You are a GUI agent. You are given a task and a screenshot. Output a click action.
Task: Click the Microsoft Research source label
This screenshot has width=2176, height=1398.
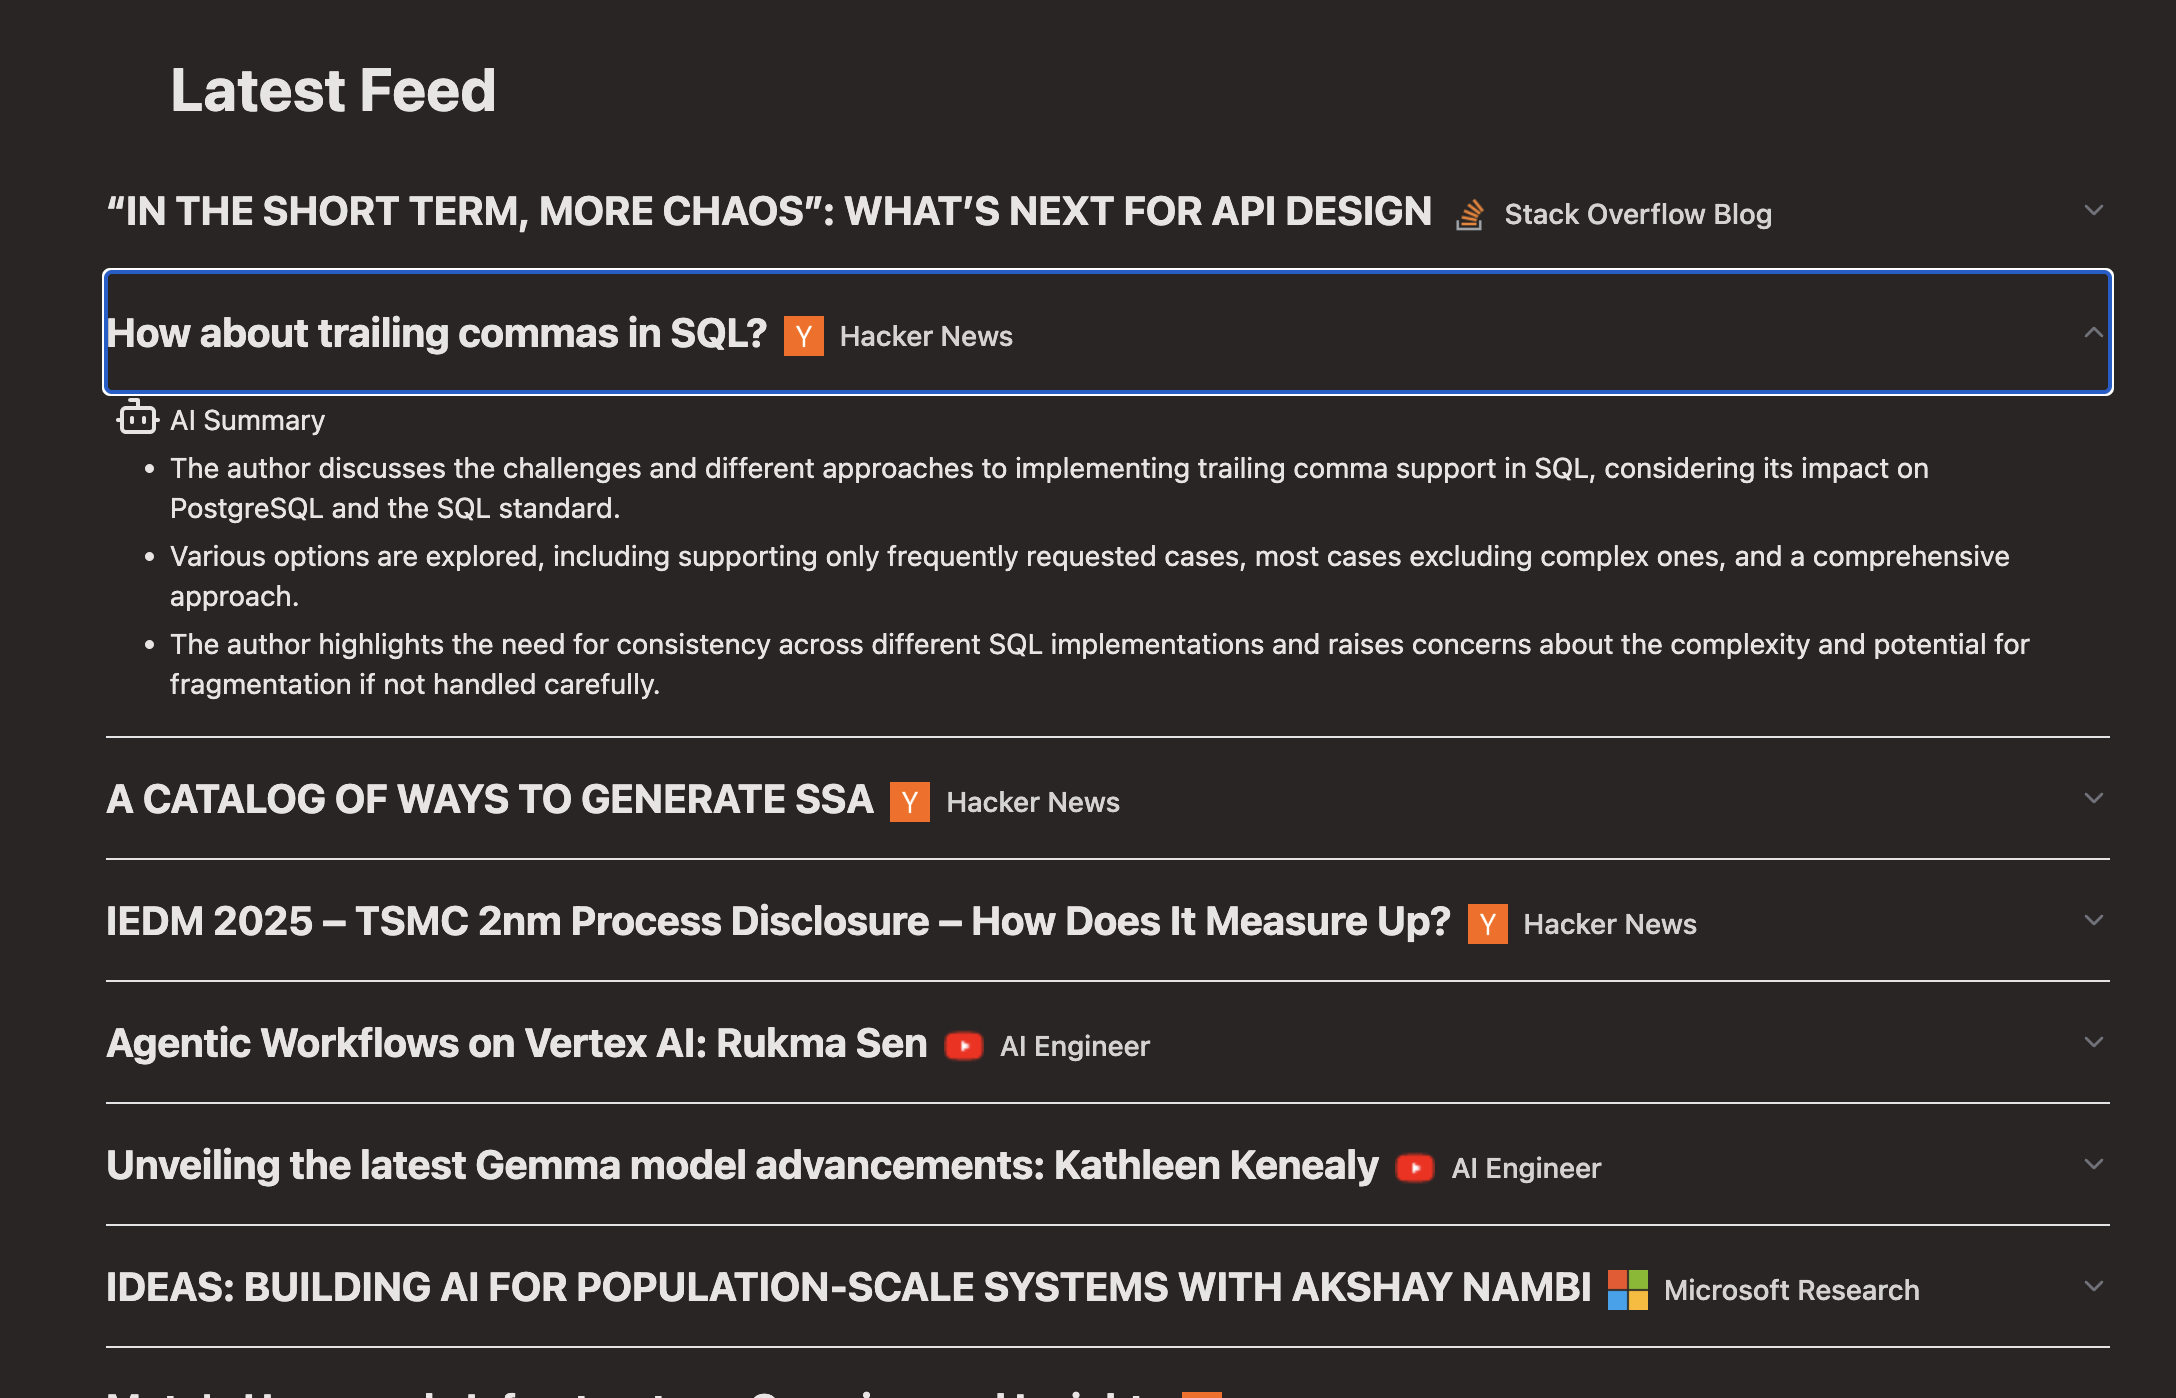coord(1791,1290)
